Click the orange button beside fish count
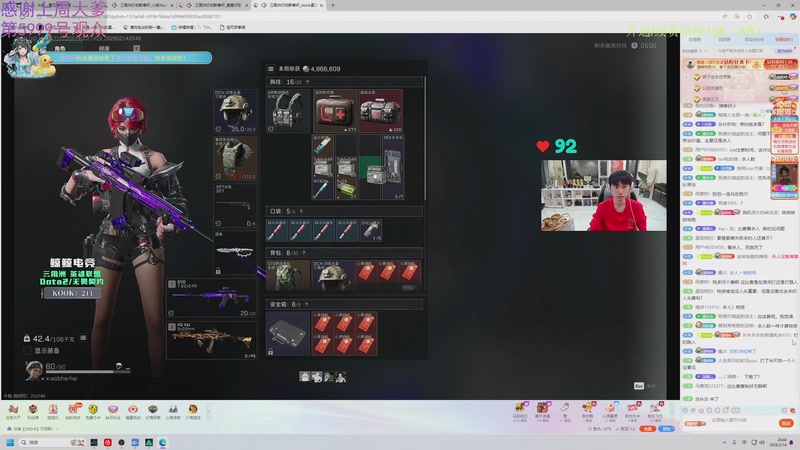The height and width of the screenshot is (450, 800). [x=647, y=429]
